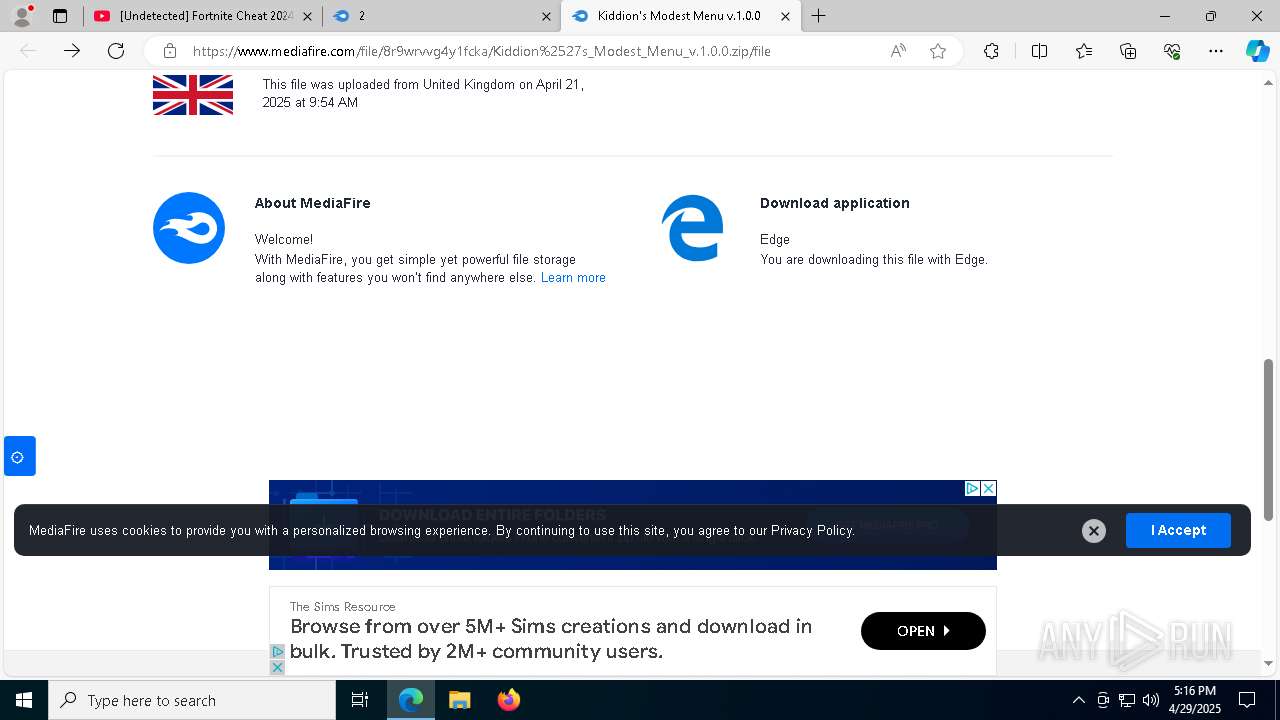Dismiss the cookie notice with X
The image size is (1280, 720).
[1094, 531]
